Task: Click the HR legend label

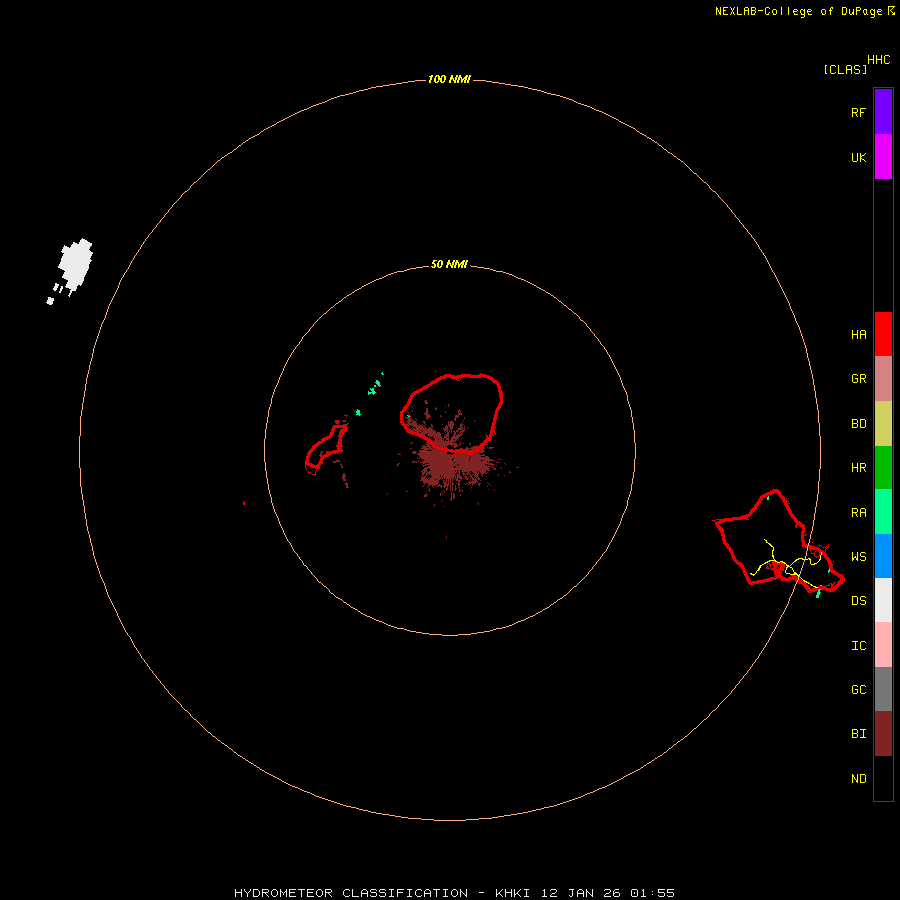Action: tap(858, 468)
